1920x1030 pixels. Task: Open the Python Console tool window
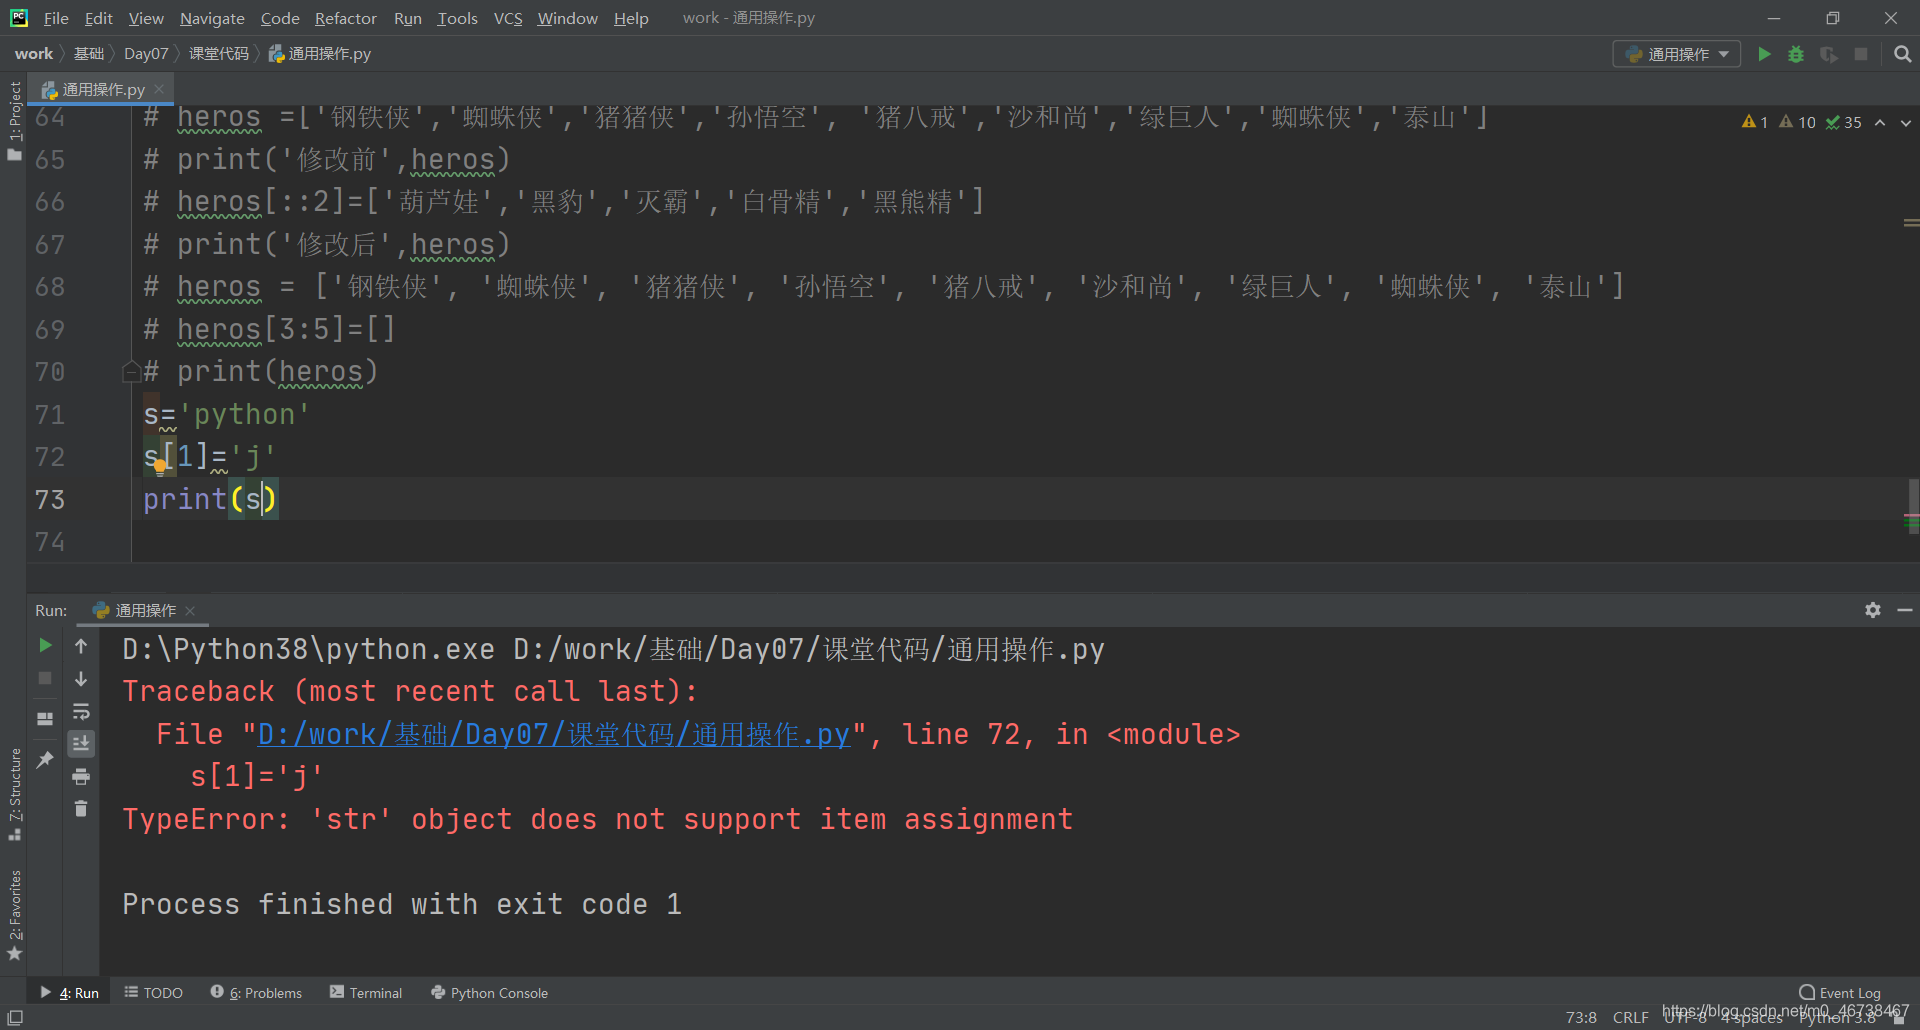click(489, 993)
